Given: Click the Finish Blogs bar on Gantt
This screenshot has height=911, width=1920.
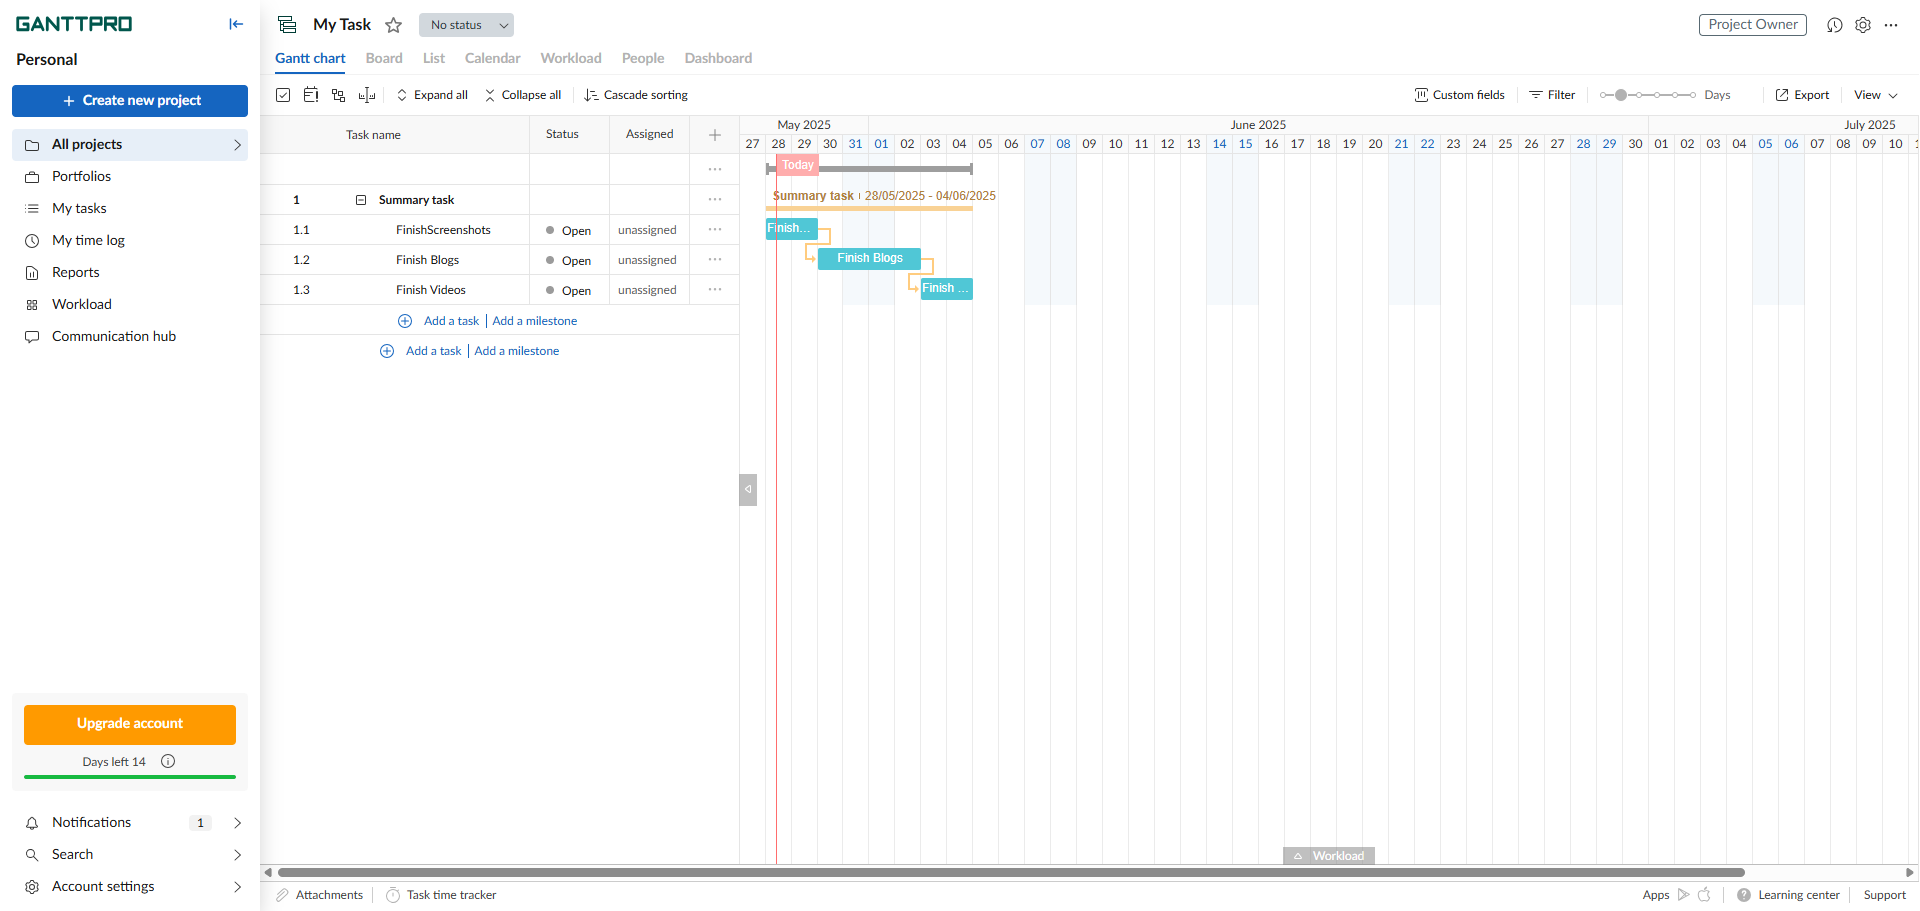Looking at the screenshot, I should (x=869, y=259).
